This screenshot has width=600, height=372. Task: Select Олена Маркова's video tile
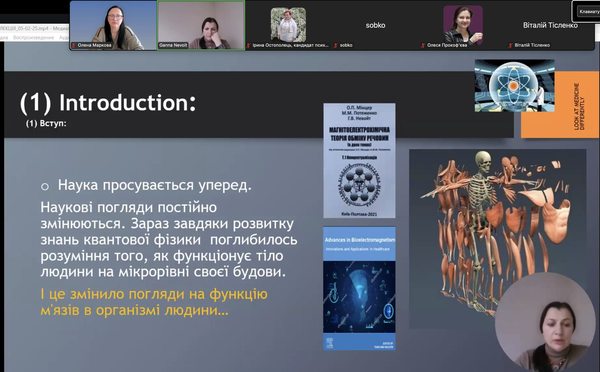(113, 25)
